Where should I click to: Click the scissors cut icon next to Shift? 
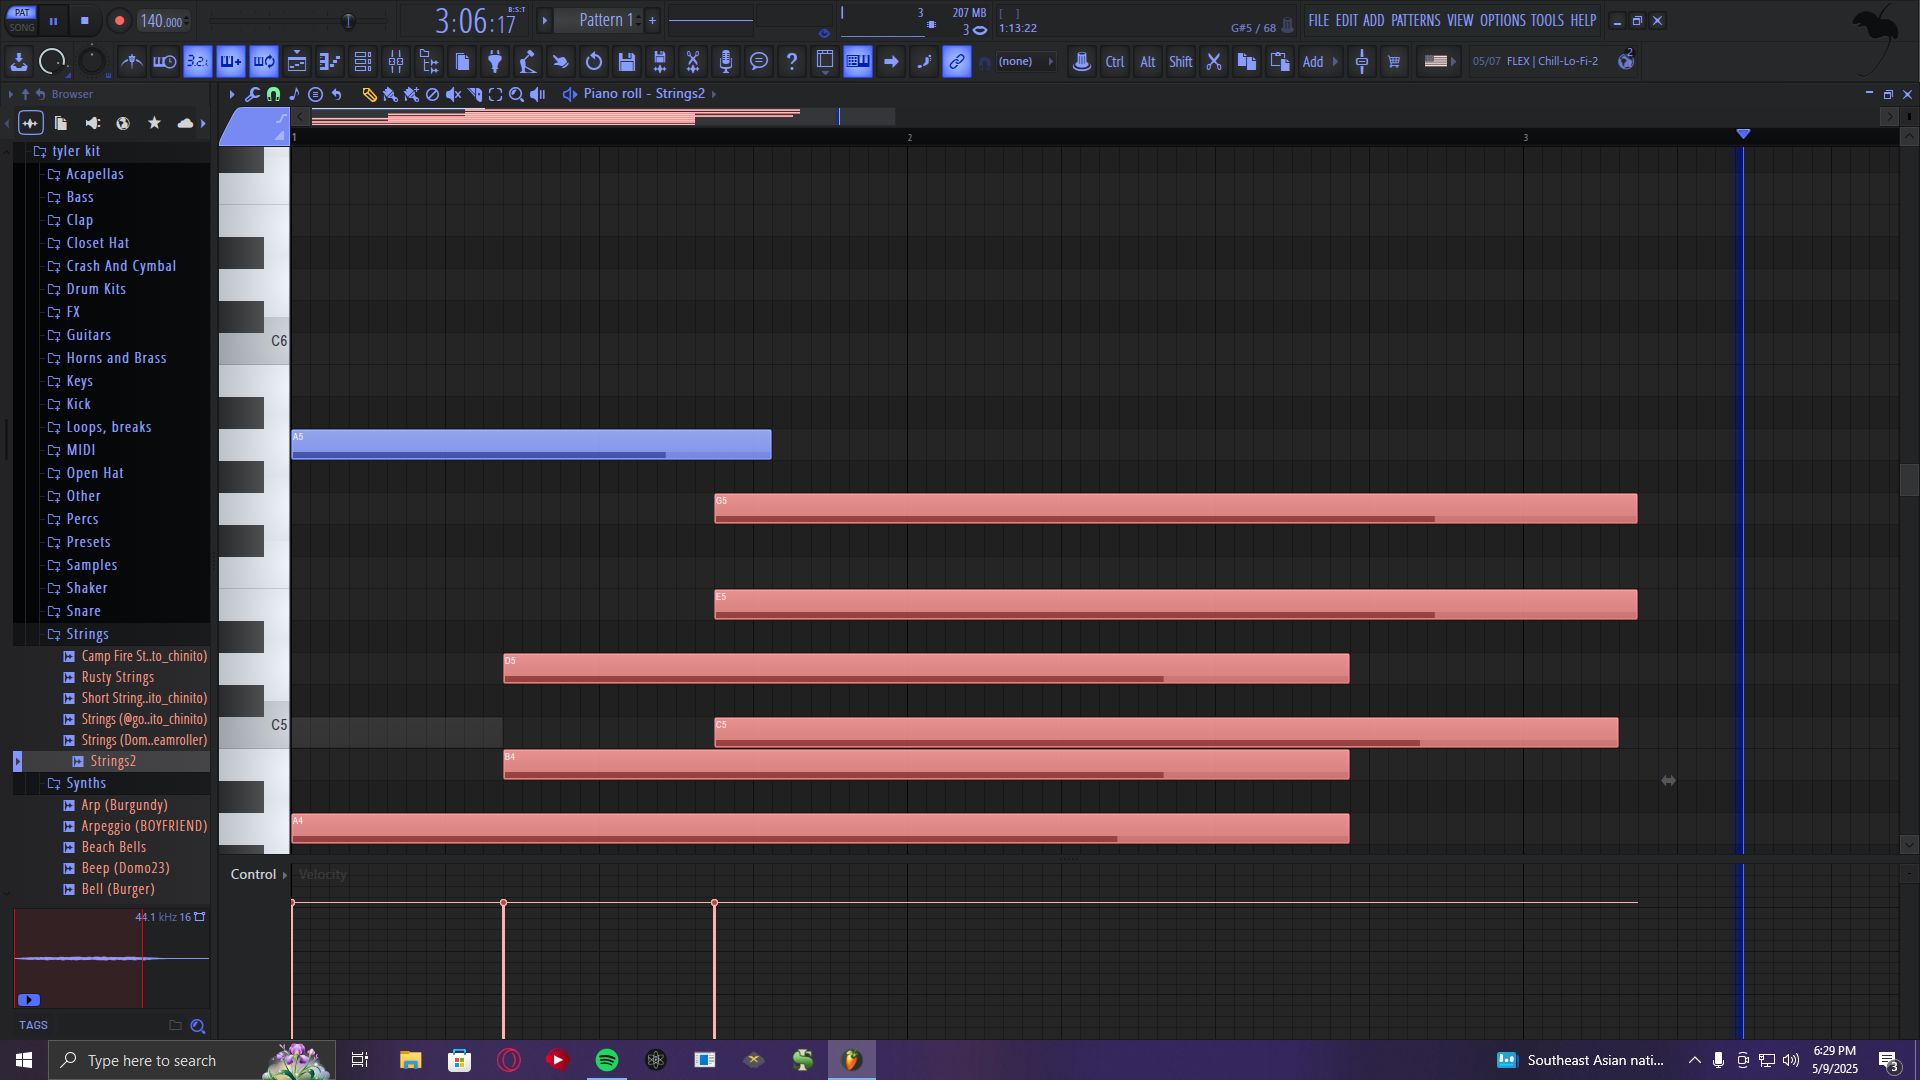1214,62
